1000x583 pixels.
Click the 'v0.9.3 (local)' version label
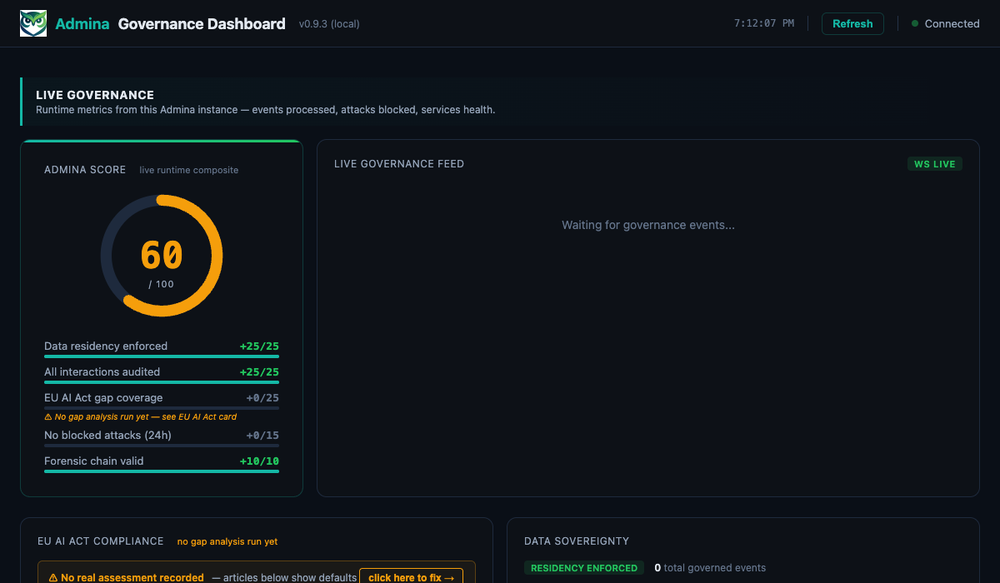(329, 24)
